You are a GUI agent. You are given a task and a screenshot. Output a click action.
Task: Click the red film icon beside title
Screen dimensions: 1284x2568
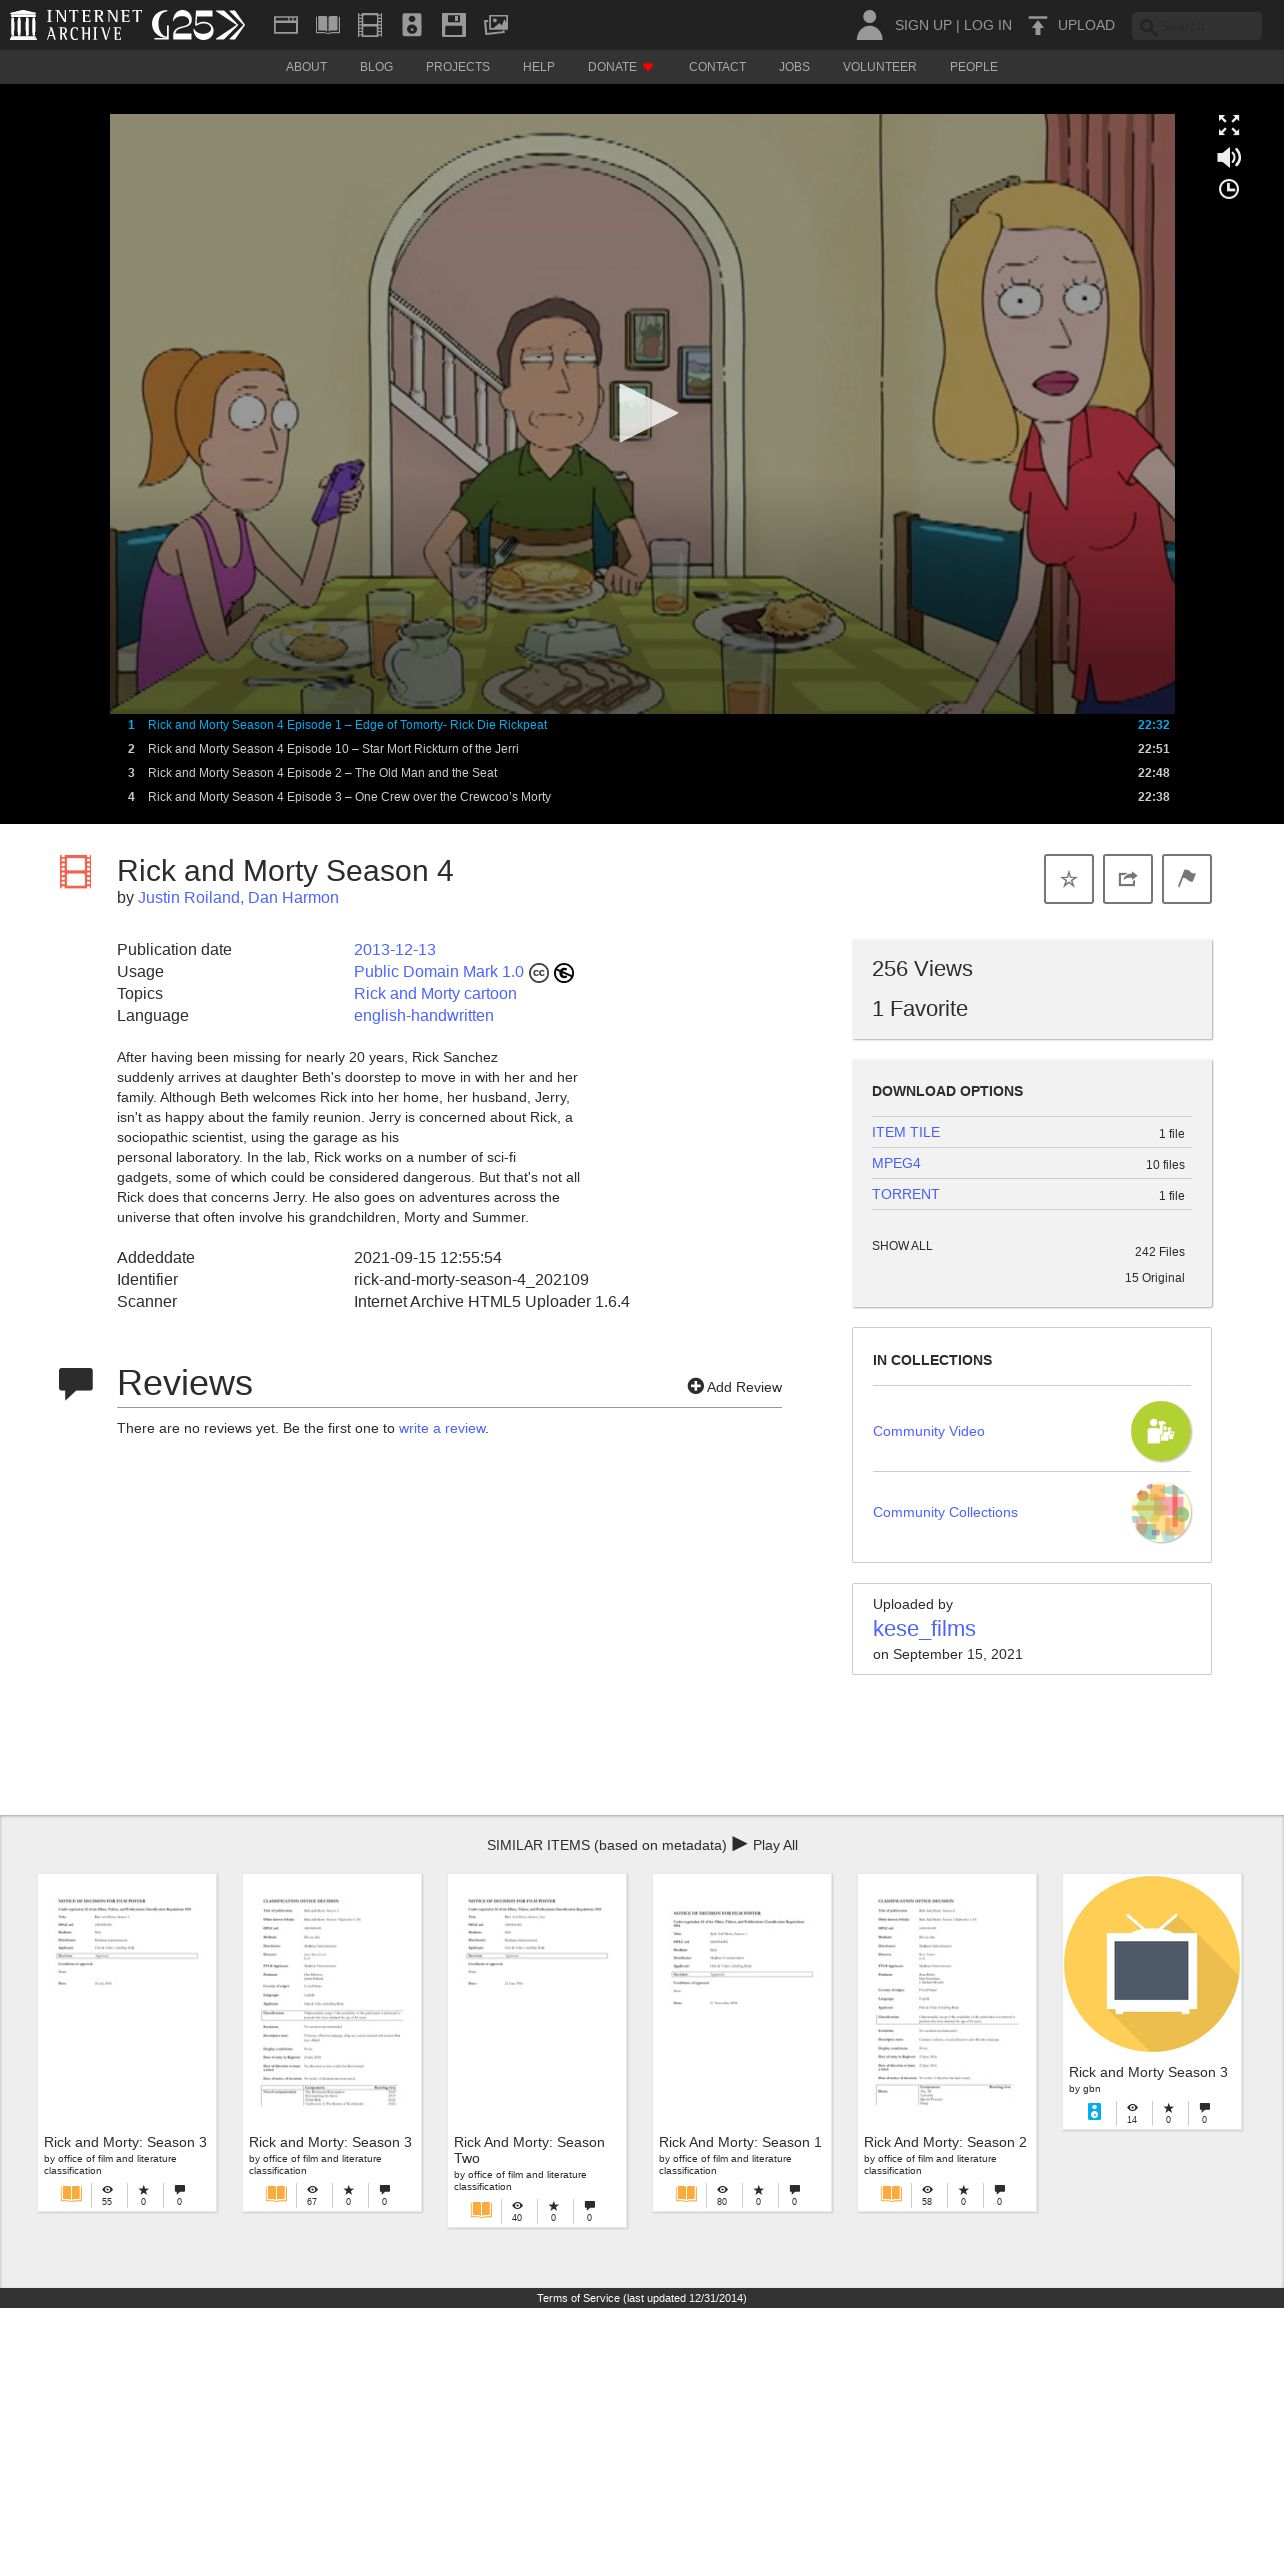[75, 872]
